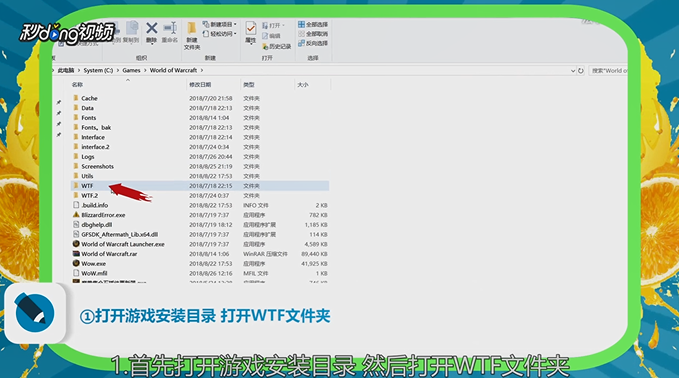Image resolution: width=679 pixels, height=378 pixels.
Task: Open the Properties (属性) checkmark icon
Action: coord(251,29)
